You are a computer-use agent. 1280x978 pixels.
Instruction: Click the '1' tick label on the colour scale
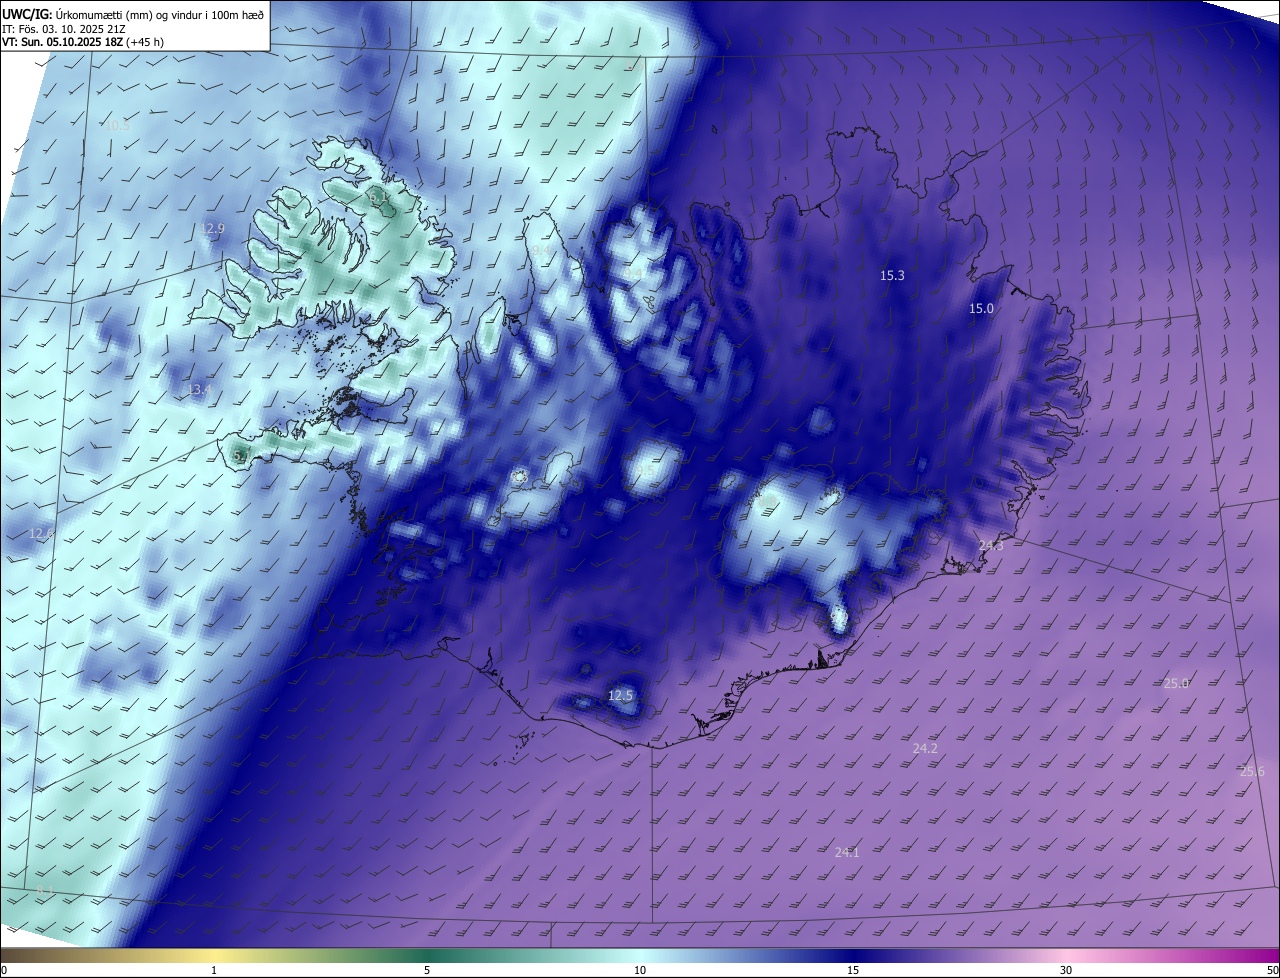[214, 970]
